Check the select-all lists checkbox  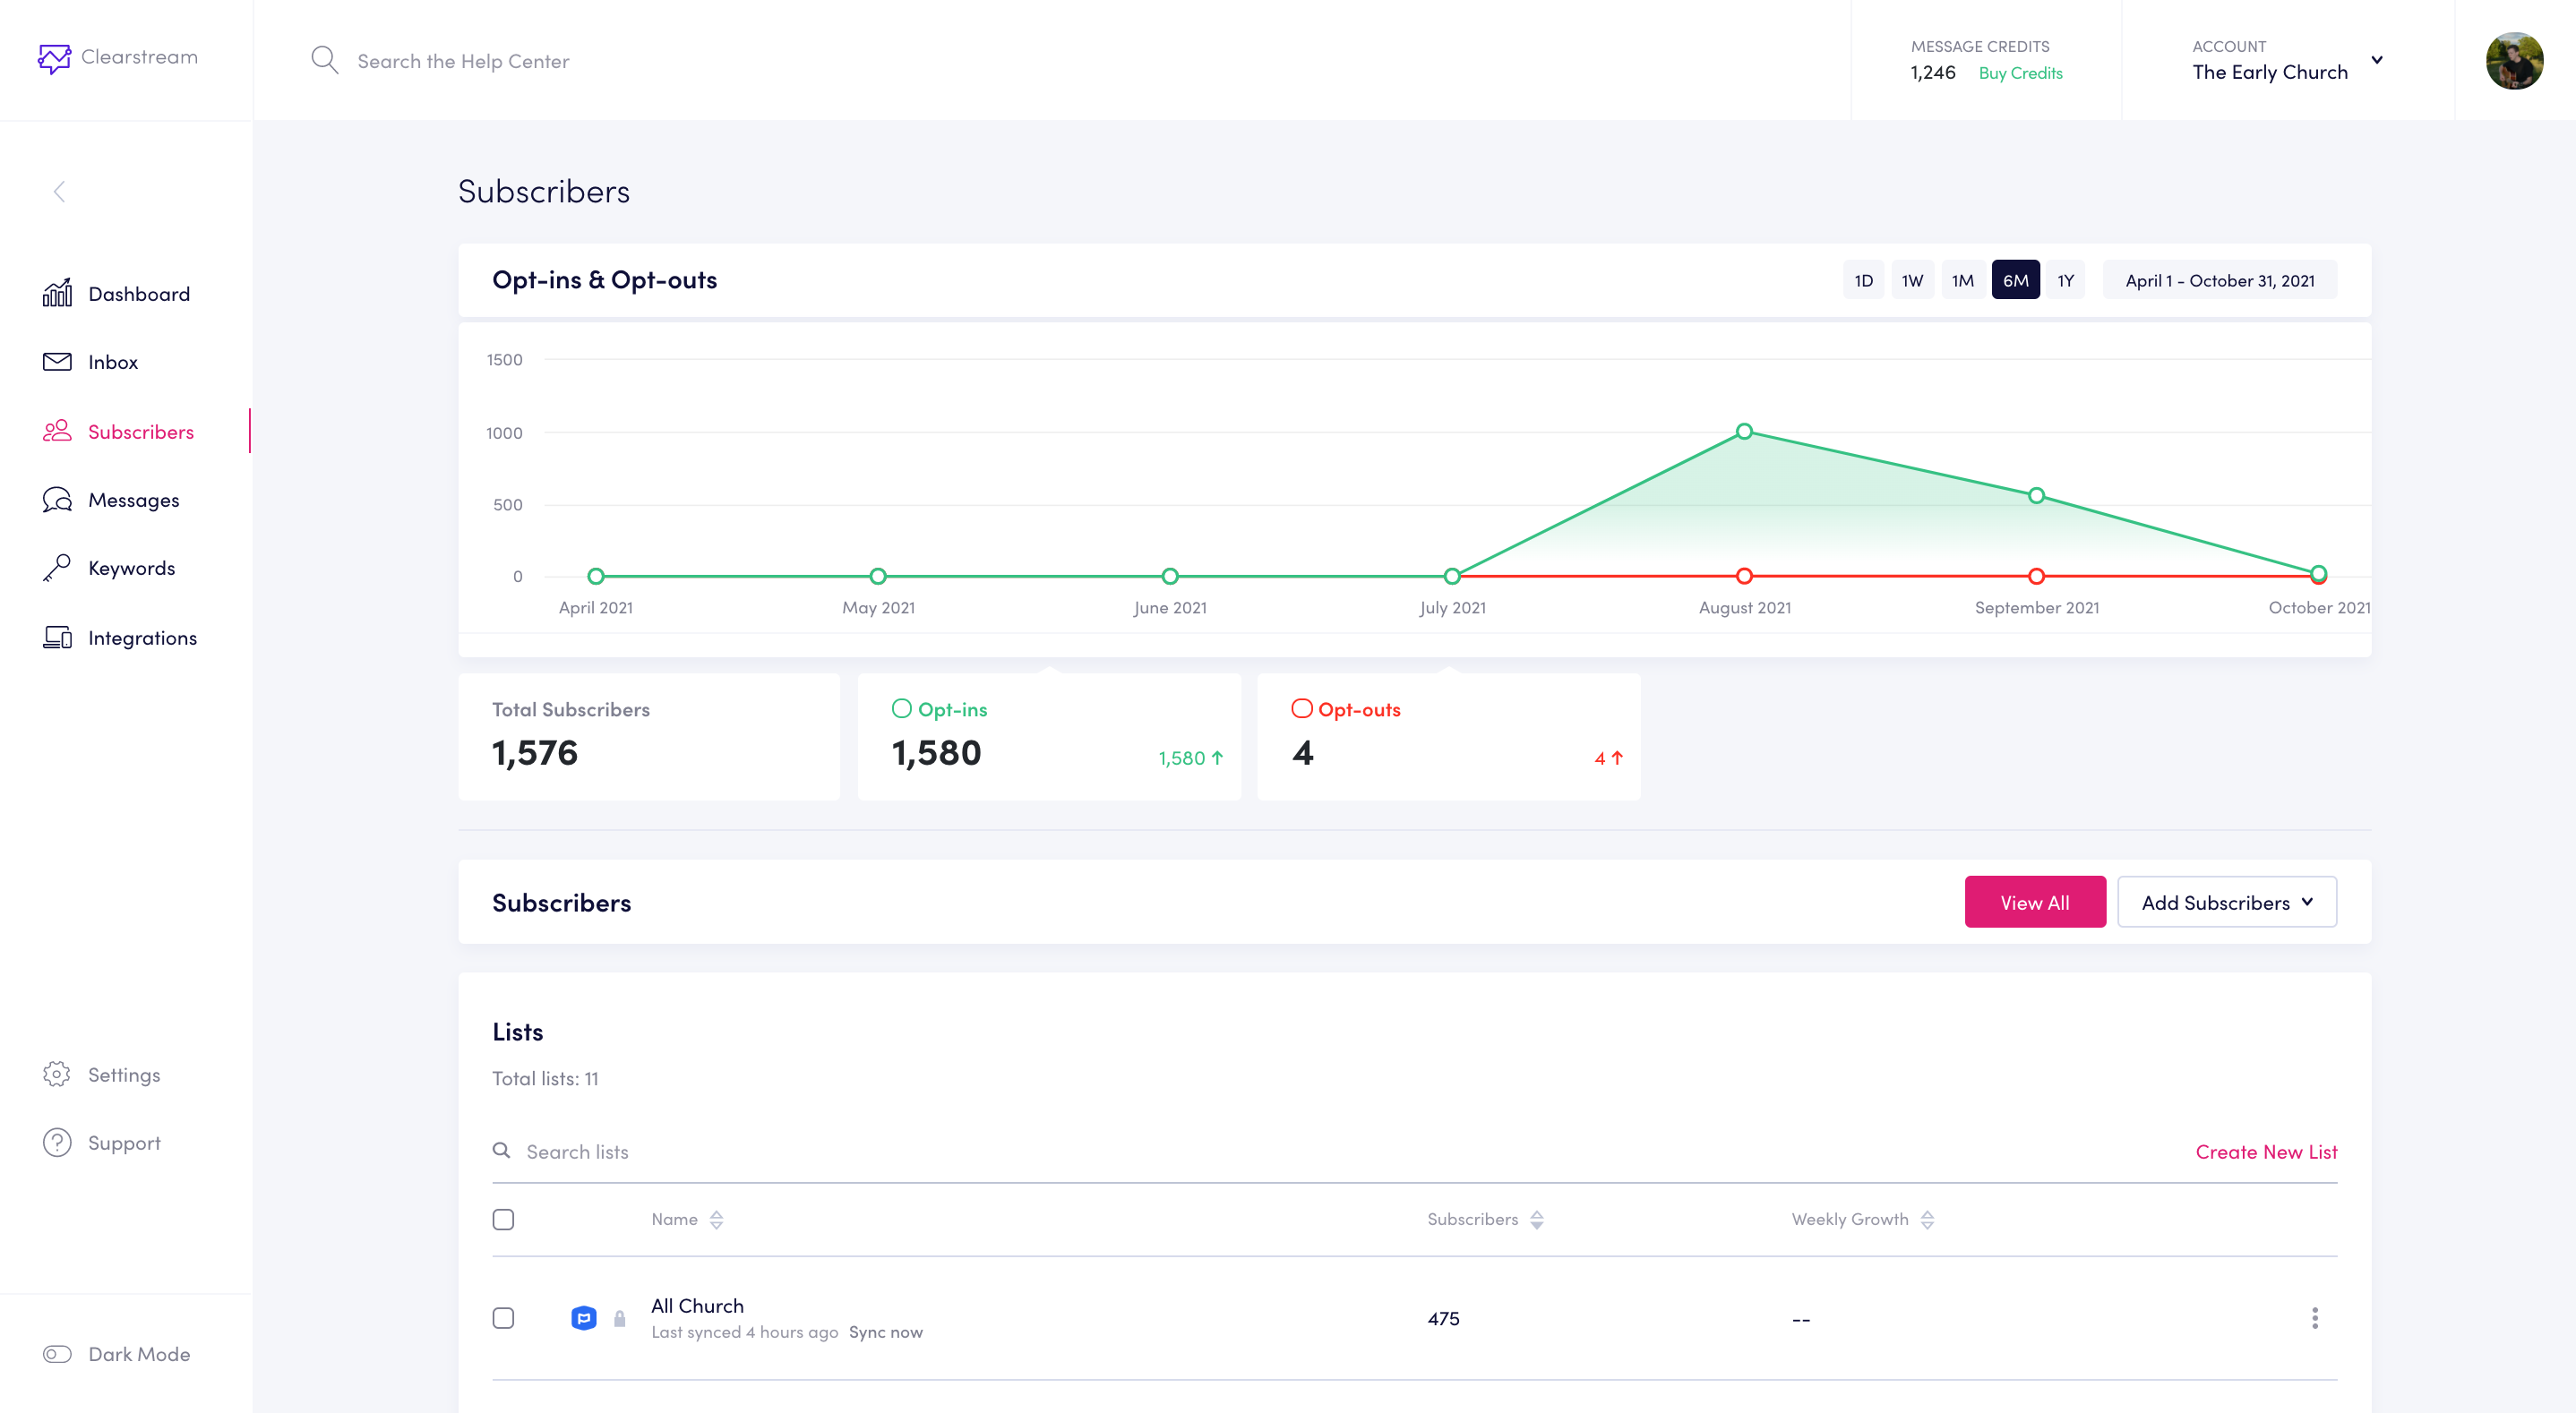click(x=503, y=1219)
